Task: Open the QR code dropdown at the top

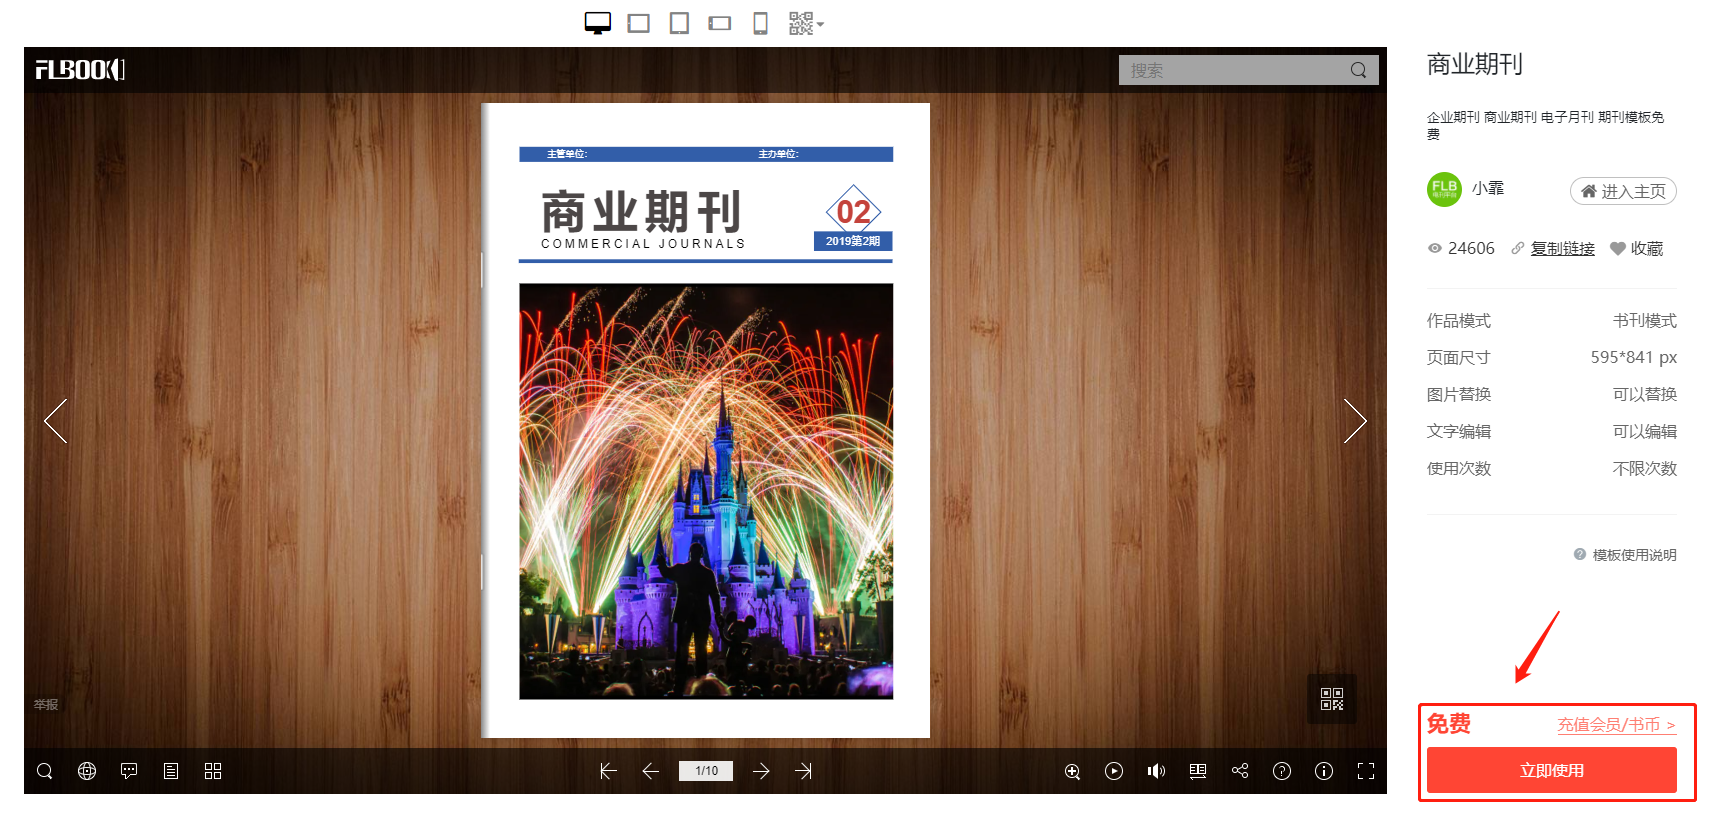Action: click(x=806, y=23)
